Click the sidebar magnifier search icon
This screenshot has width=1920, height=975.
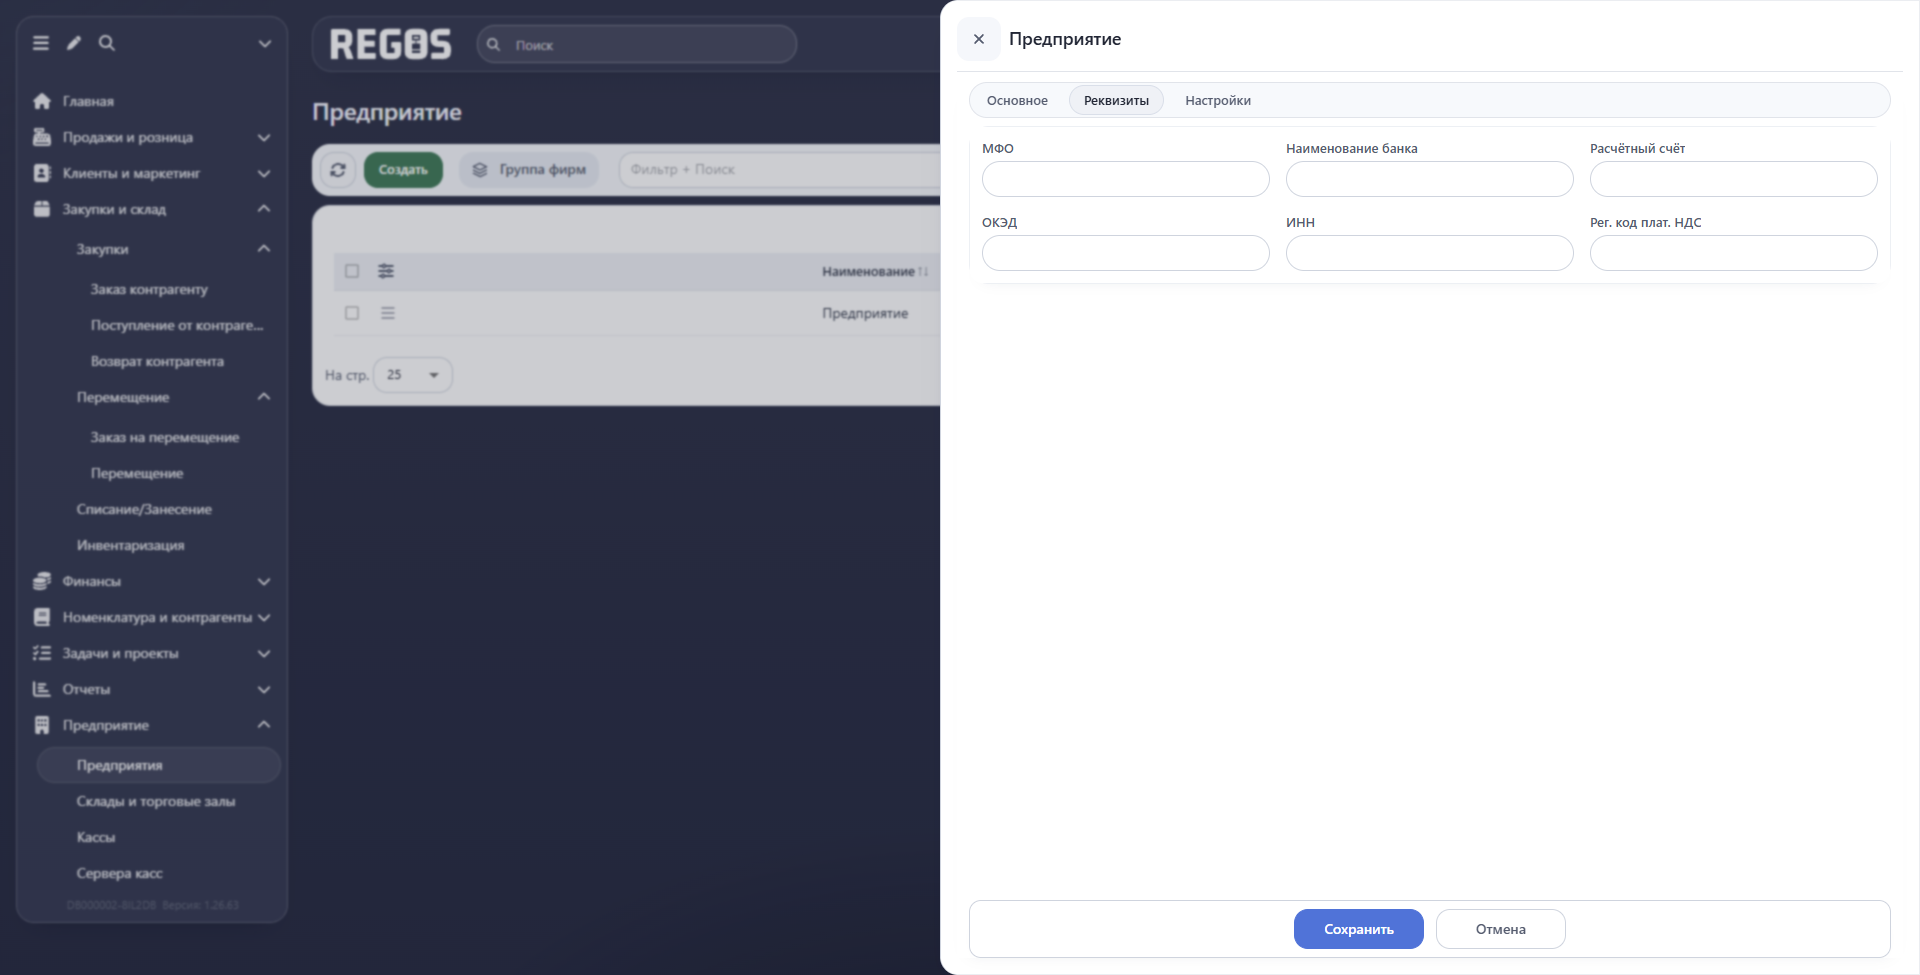pyautogui.click(x=107, y=43)
